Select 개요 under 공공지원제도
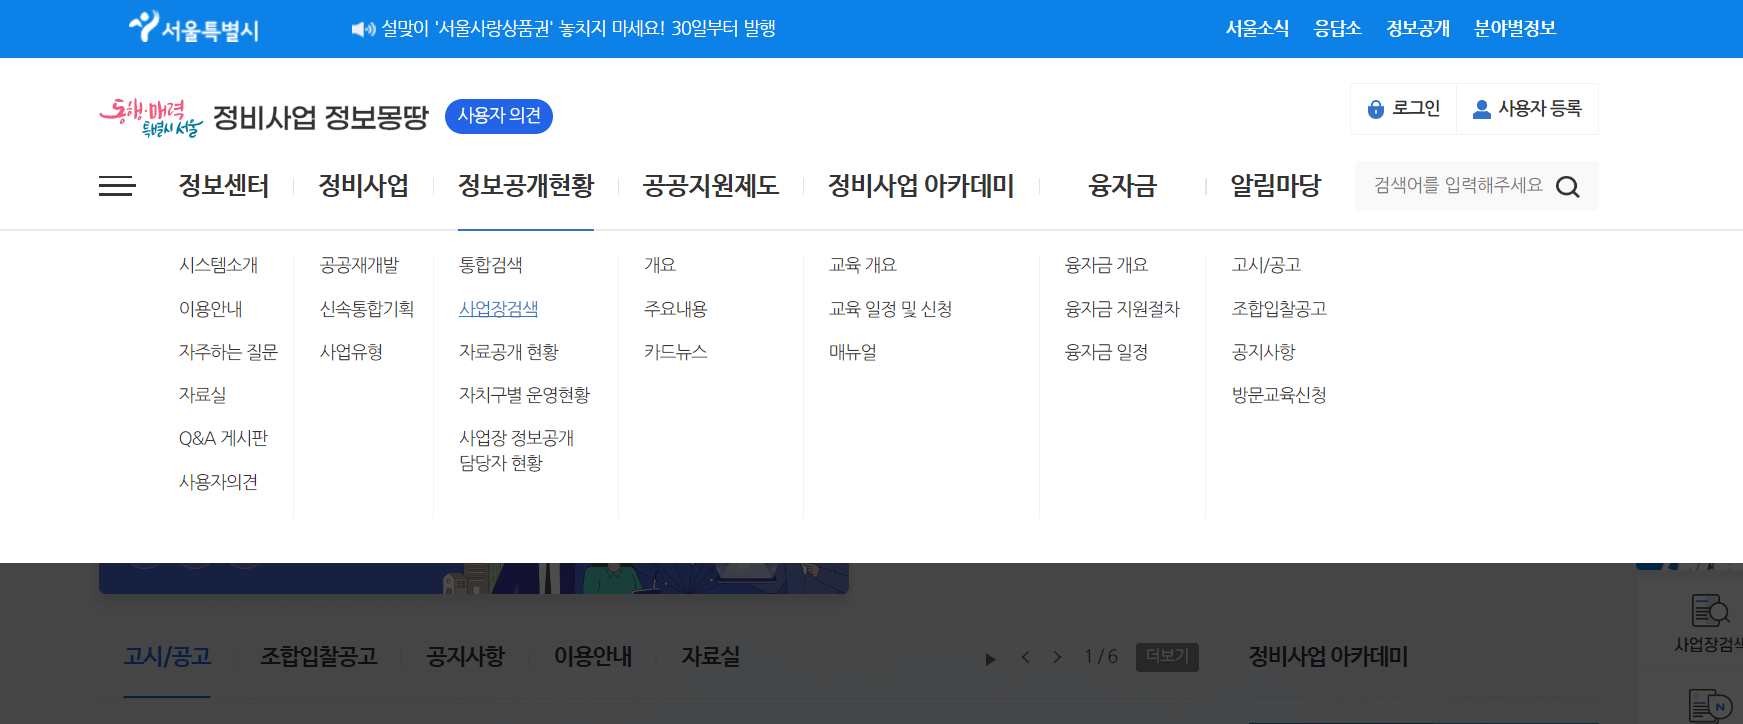Screen dimensions: 1743x724 660,265
